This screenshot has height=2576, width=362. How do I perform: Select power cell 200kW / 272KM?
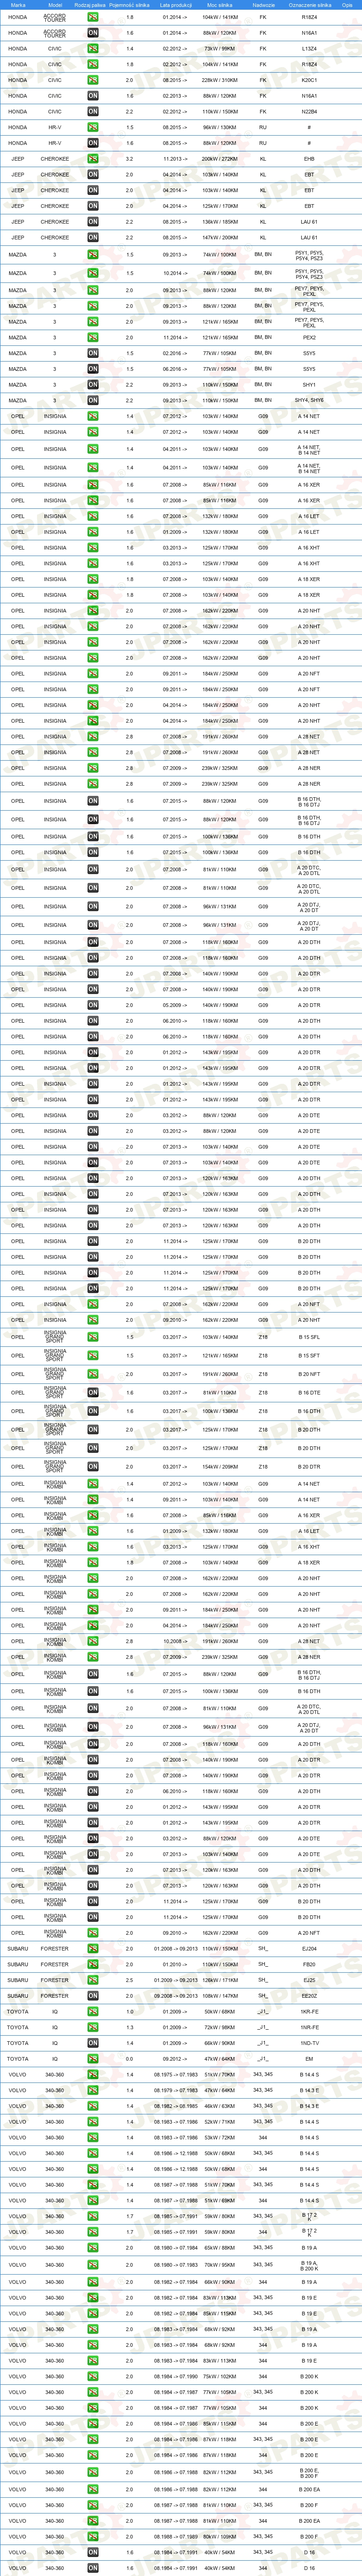click(219, 159)
